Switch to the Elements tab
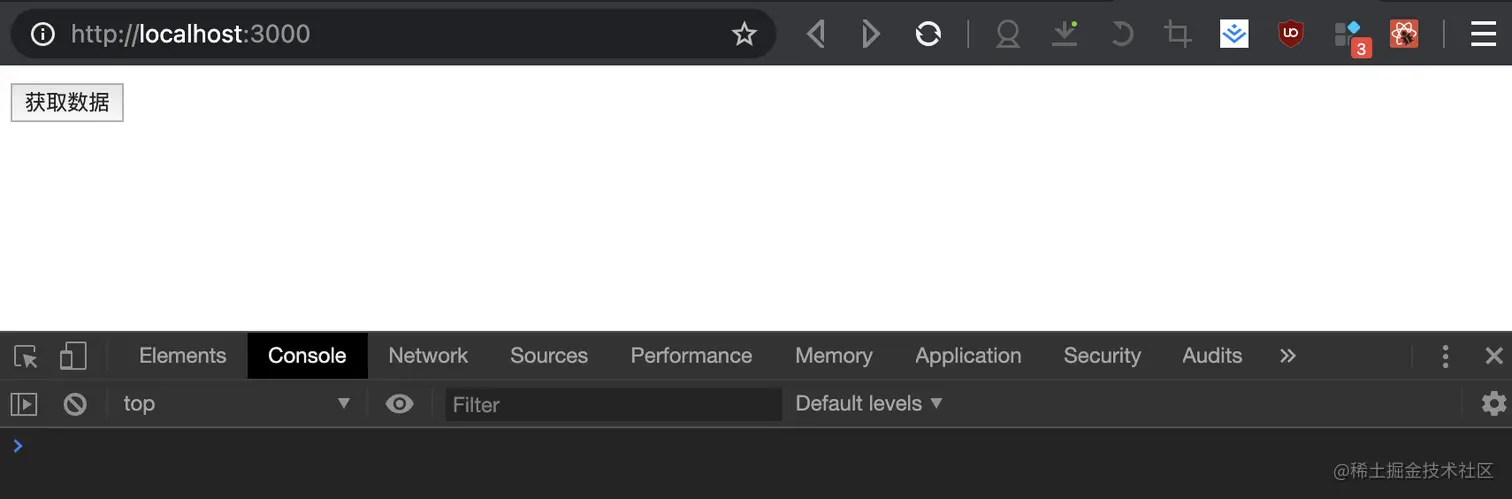This screenshot has width=1512, height=499. 183,356
